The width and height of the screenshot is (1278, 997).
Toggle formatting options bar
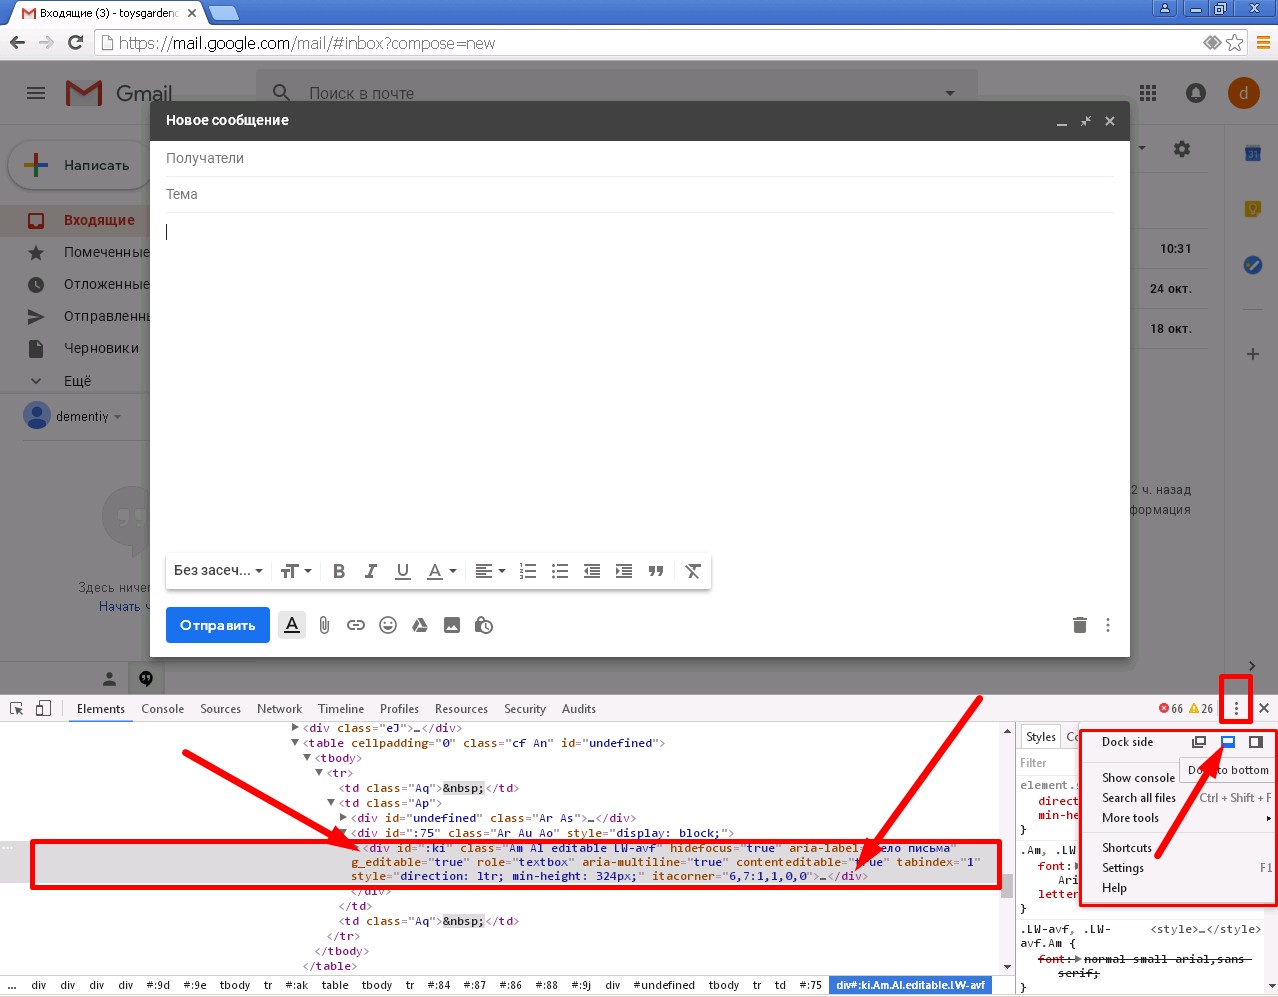(292, 625)
